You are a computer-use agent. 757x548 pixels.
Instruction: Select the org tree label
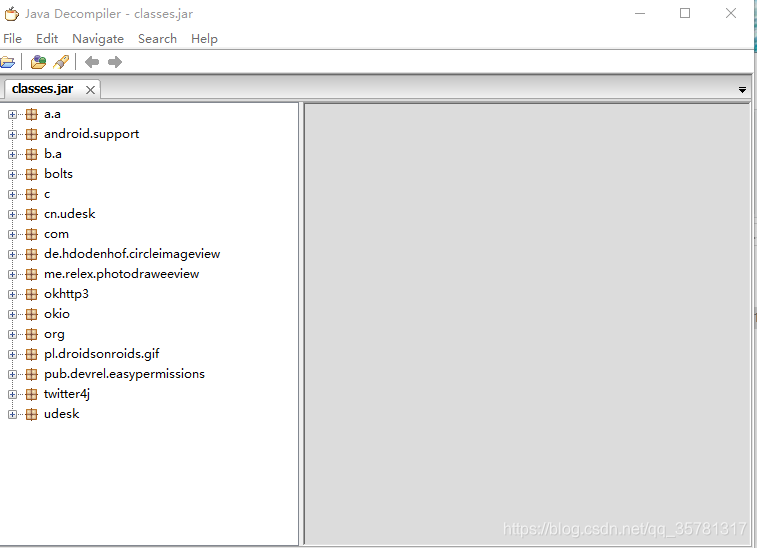click(x=54, y=335)
